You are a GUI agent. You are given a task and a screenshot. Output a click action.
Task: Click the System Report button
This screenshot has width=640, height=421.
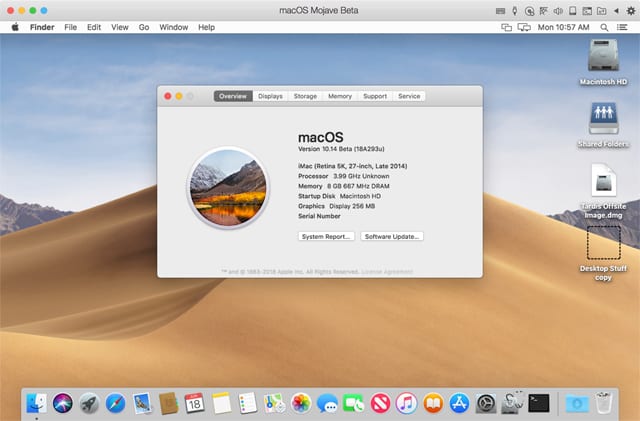point(326,236)
